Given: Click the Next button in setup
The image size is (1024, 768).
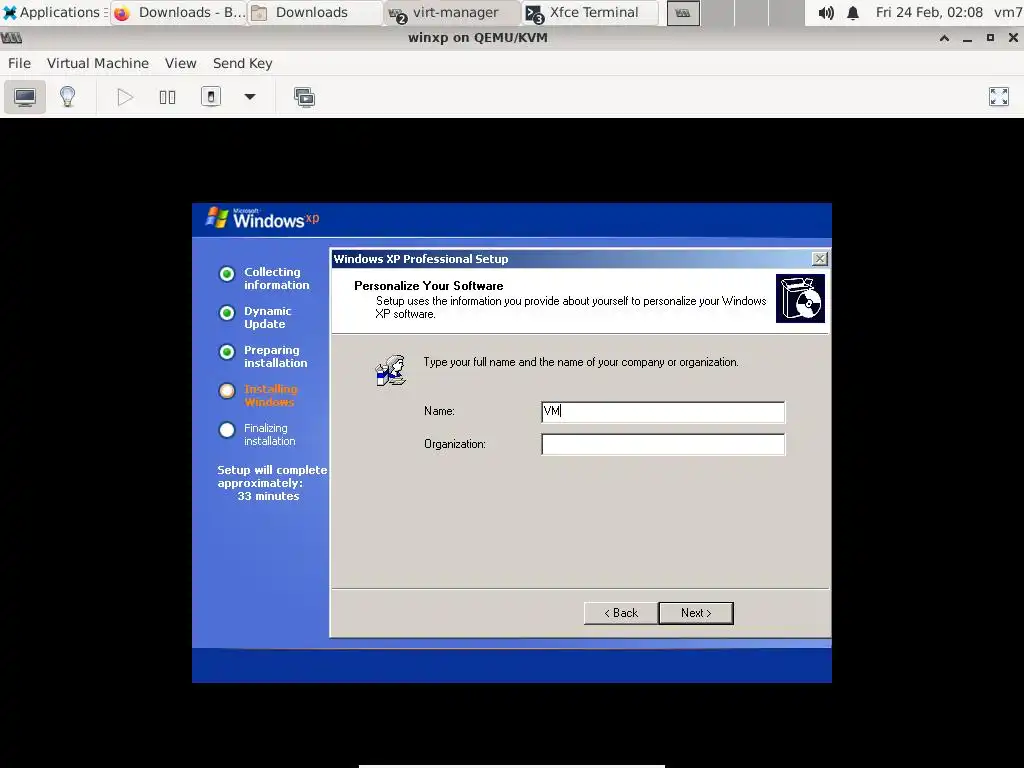Looking at the screenshot, I should coord(696,613).
